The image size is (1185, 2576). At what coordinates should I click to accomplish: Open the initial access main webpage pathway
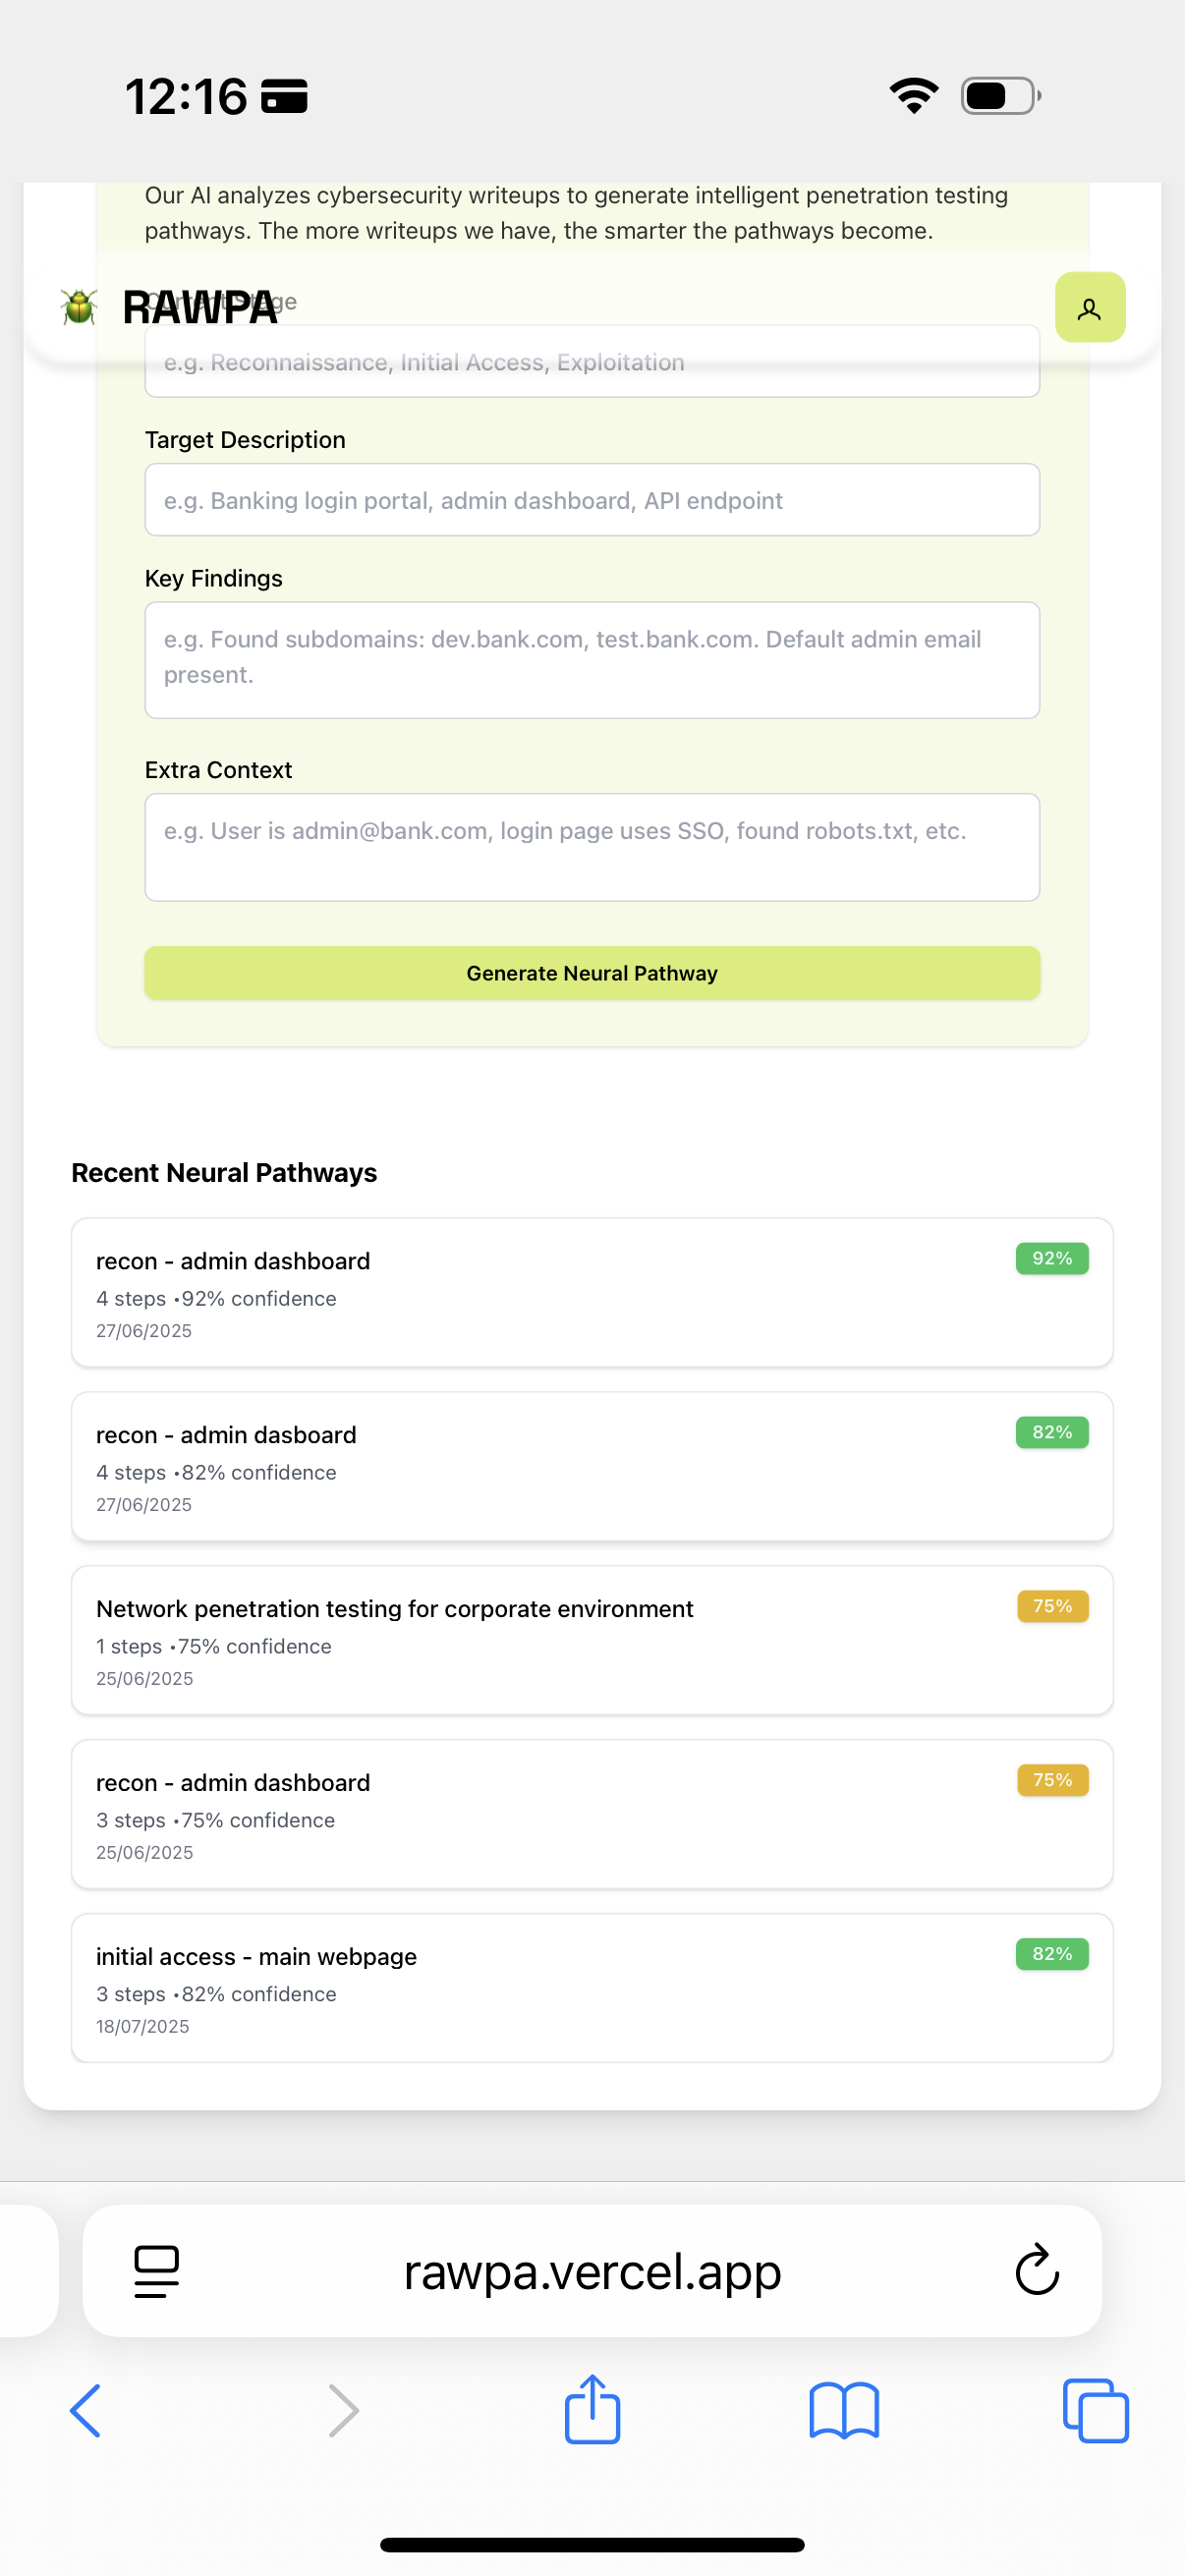pos(592,1988)
